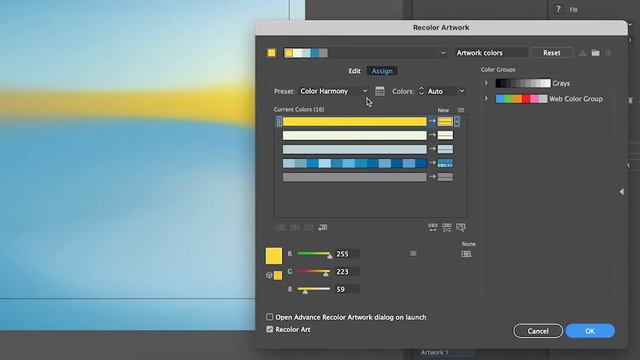The height and width of the screenshot is (360, 640).
Task: Click the help question mark icon
Action: [558, 9]
